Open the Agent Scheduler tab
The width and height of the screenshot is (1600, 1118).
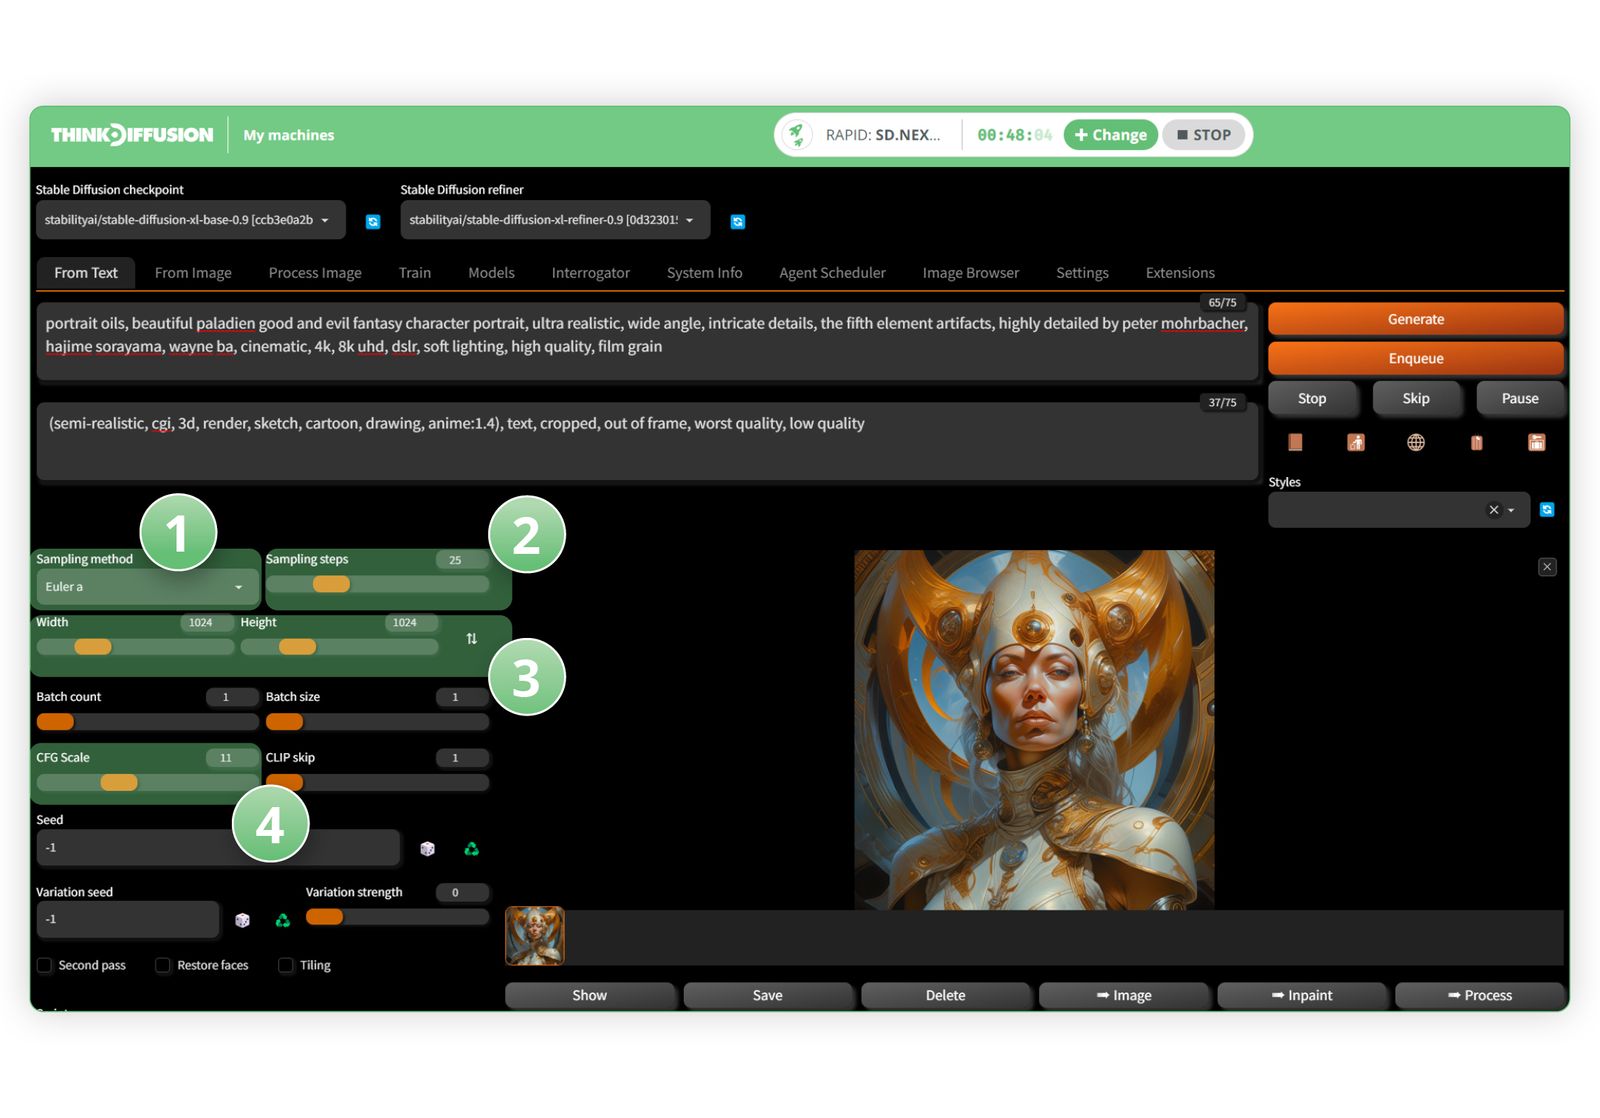coord(832,272)
